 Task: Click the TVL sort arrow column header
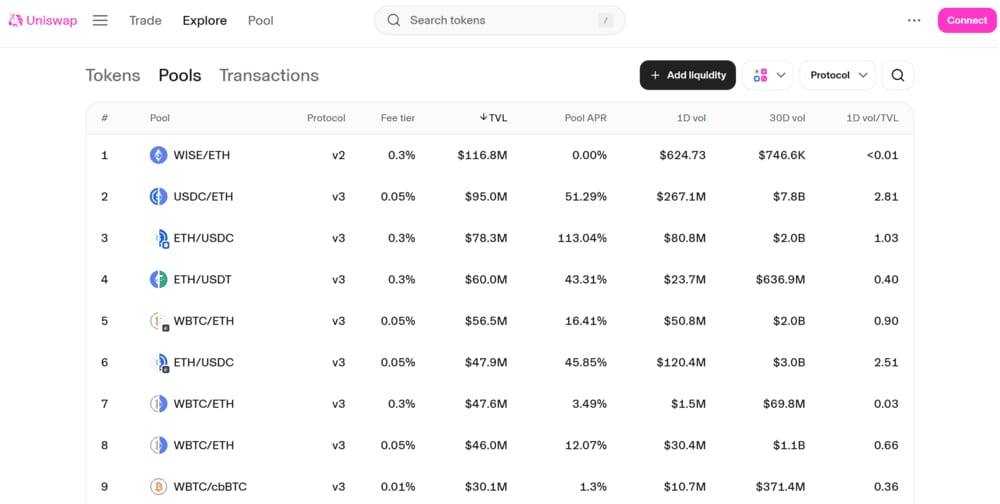[x=494, y=118]
